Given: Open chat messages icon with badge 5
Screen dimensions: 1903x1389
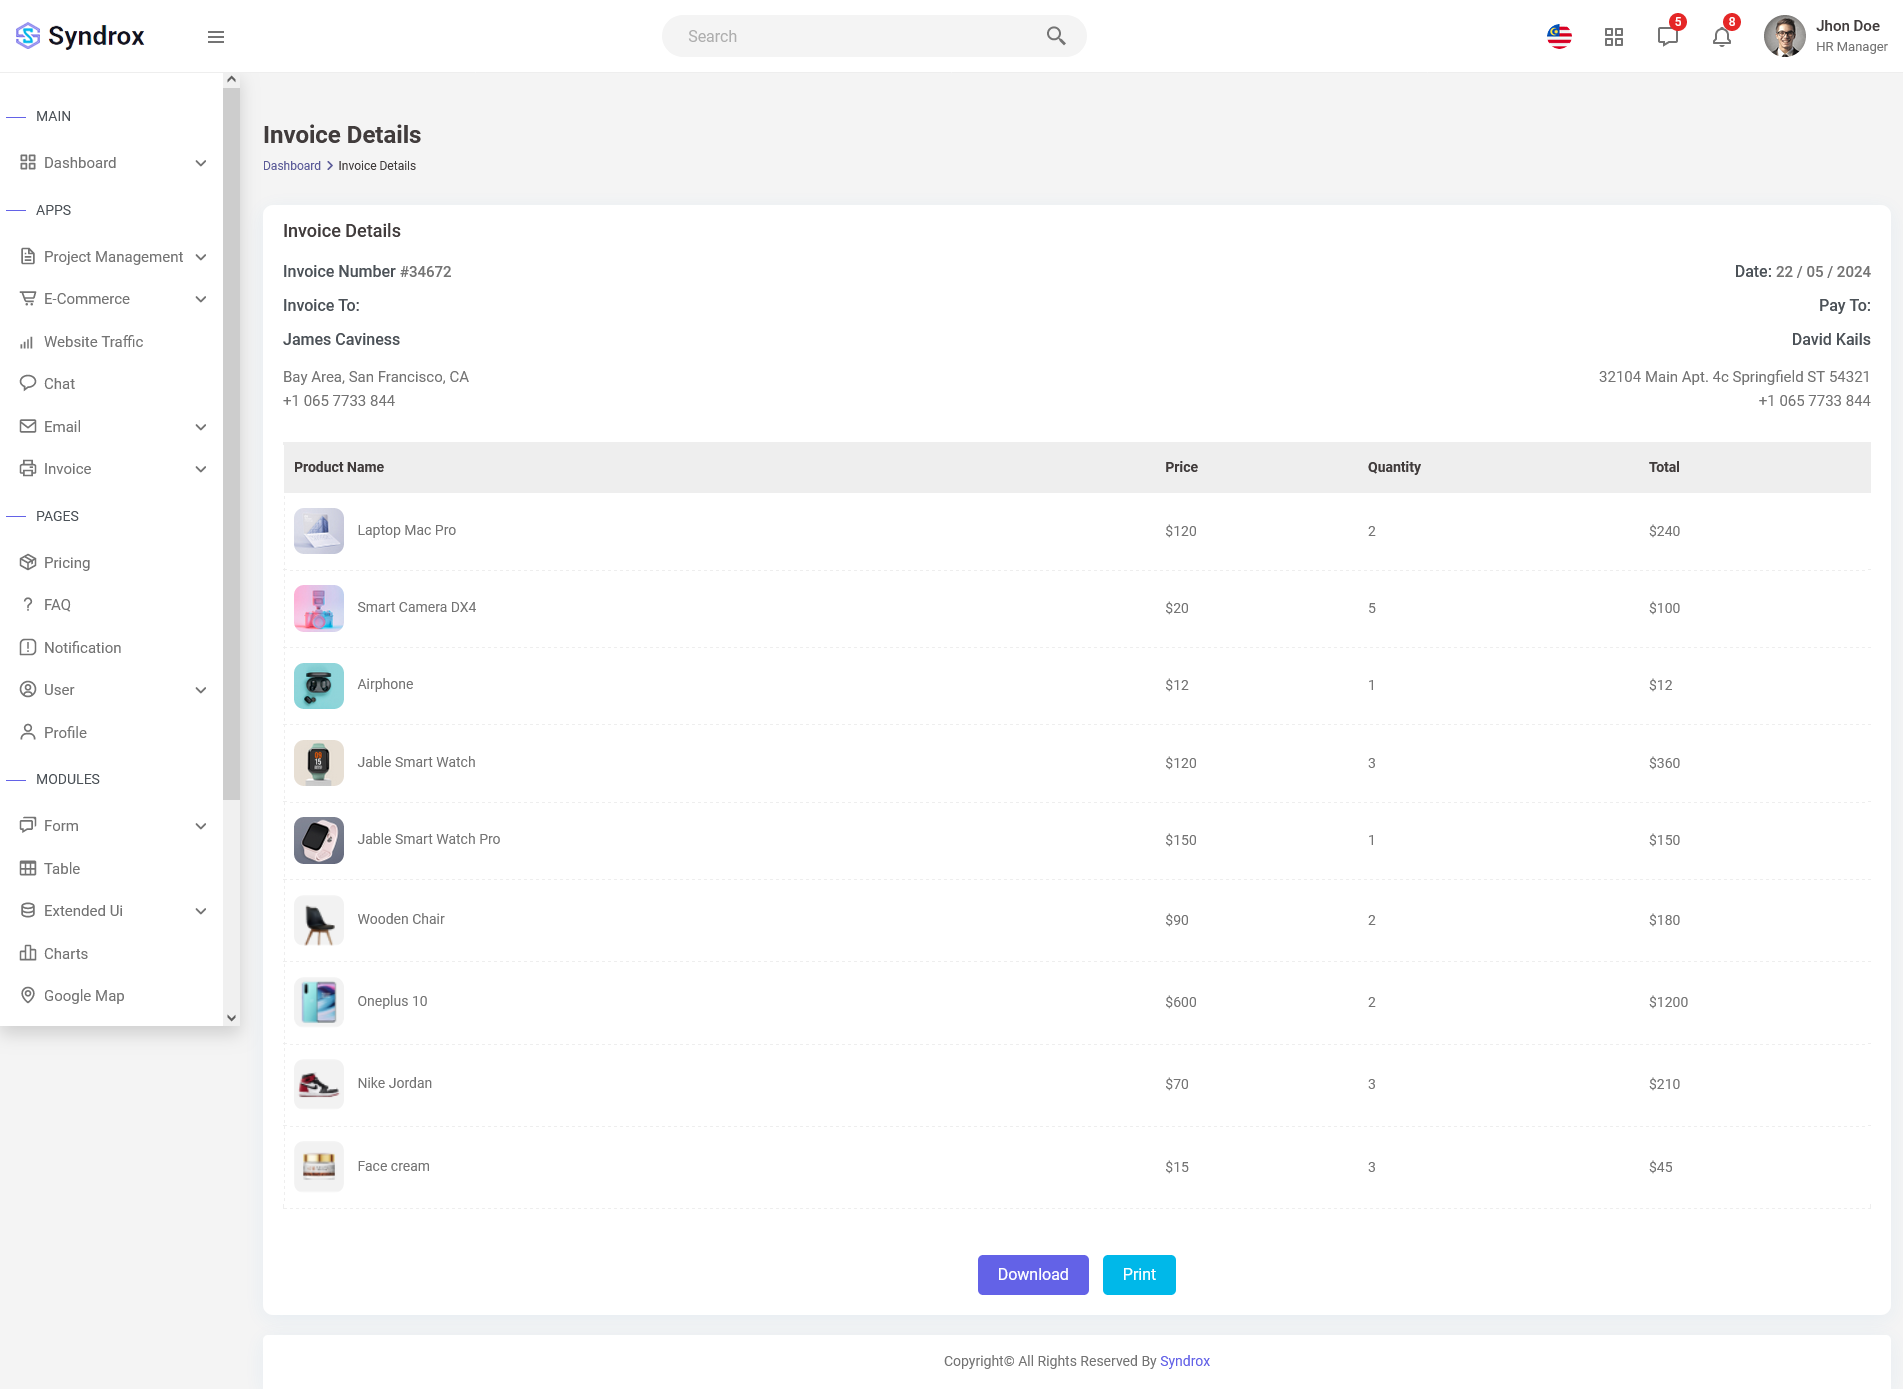Looking at the screenshot, I should [x=1668, y=36].
